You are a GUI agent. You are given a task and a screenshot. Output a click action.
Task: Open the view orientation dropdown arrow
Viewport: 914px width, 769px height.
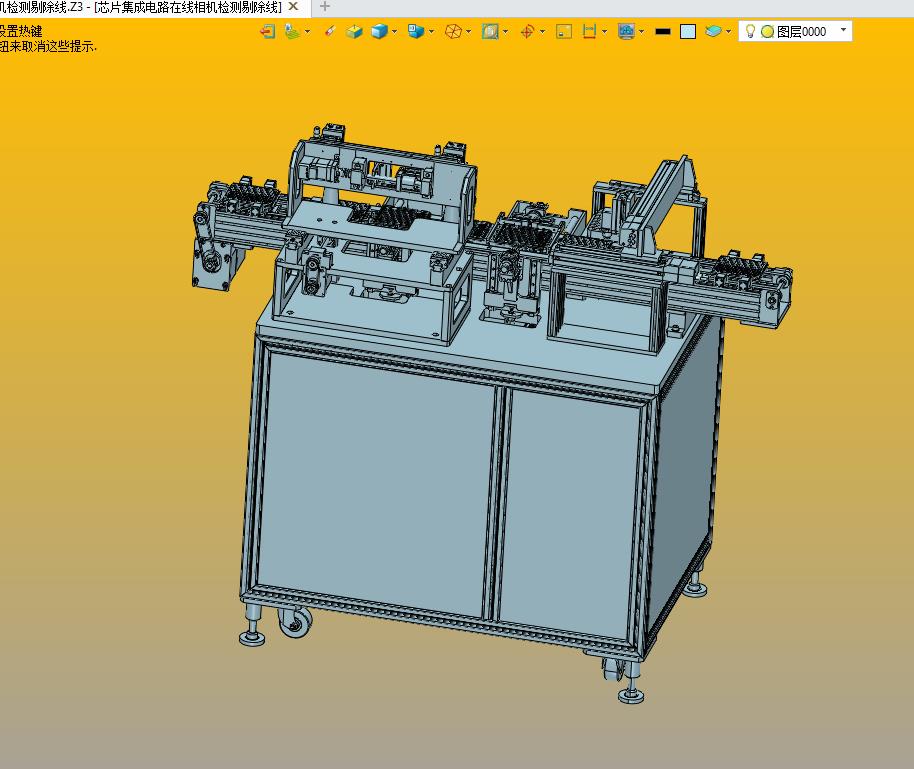431,31
